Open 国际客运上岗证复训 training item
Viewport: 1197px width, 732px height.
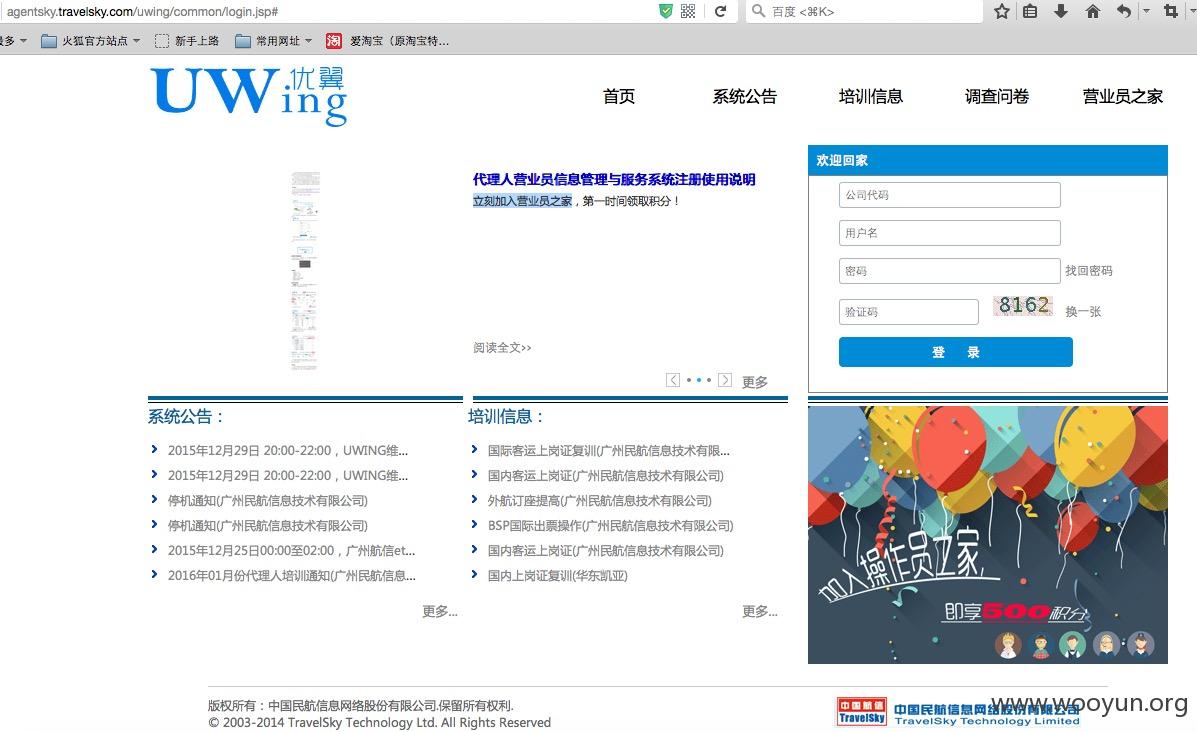[x=608, y=450]
